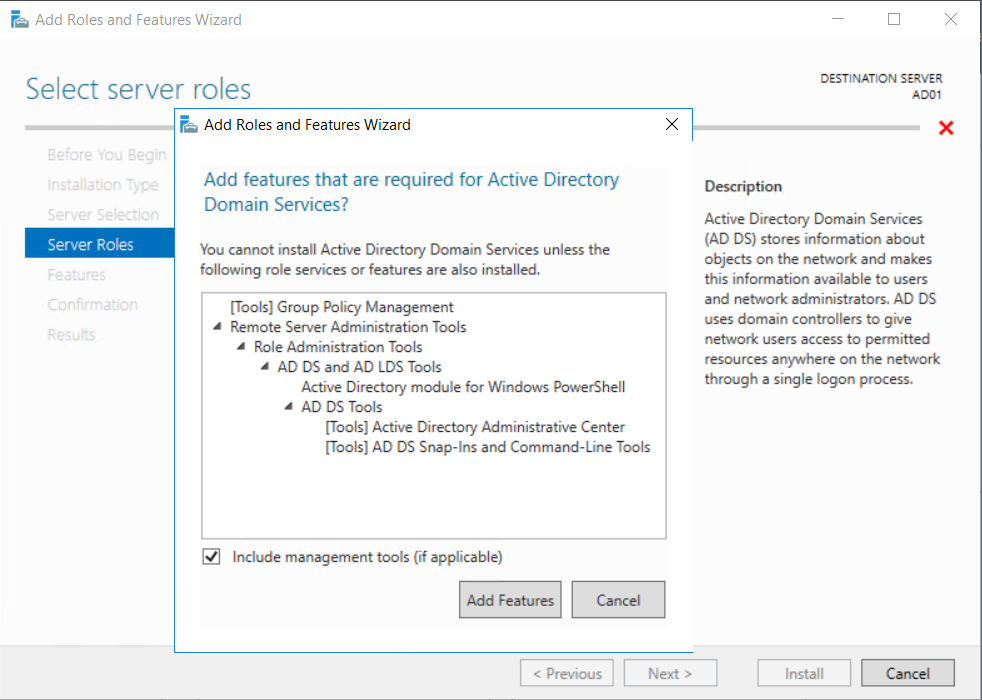Click the Select server roles page title
Image resolution: width=982 pixels, height=700 pixels.
point(138,89)
